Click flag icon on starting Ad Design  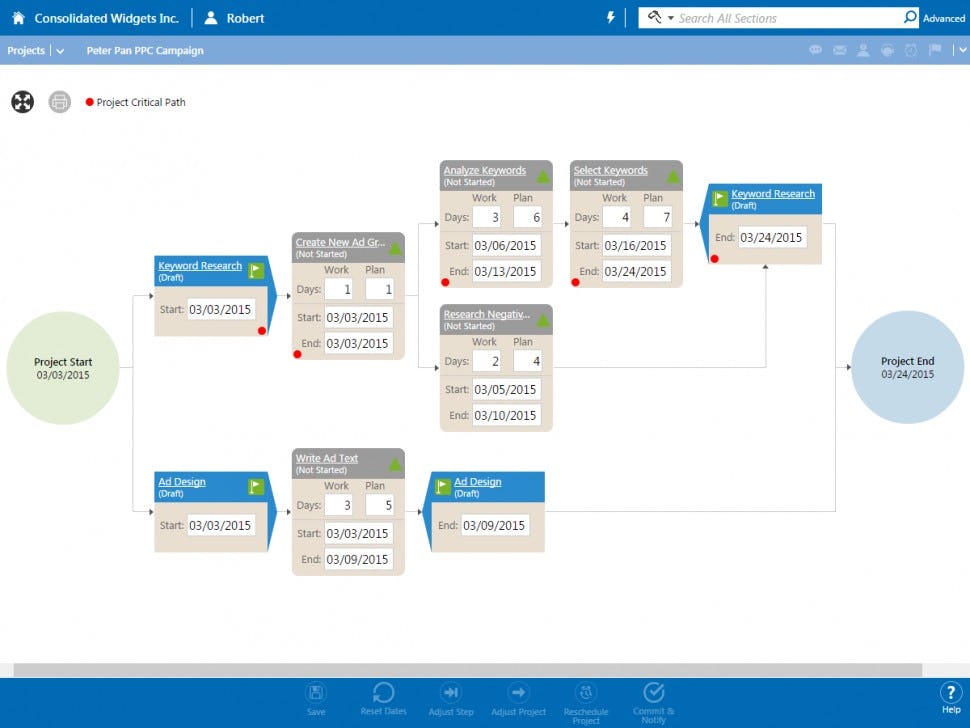256,487
